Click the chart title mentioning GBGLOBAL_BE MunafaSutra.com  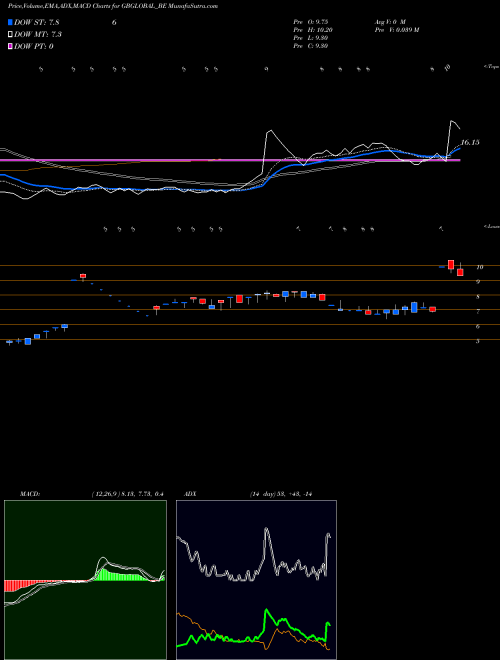point(113,6)
